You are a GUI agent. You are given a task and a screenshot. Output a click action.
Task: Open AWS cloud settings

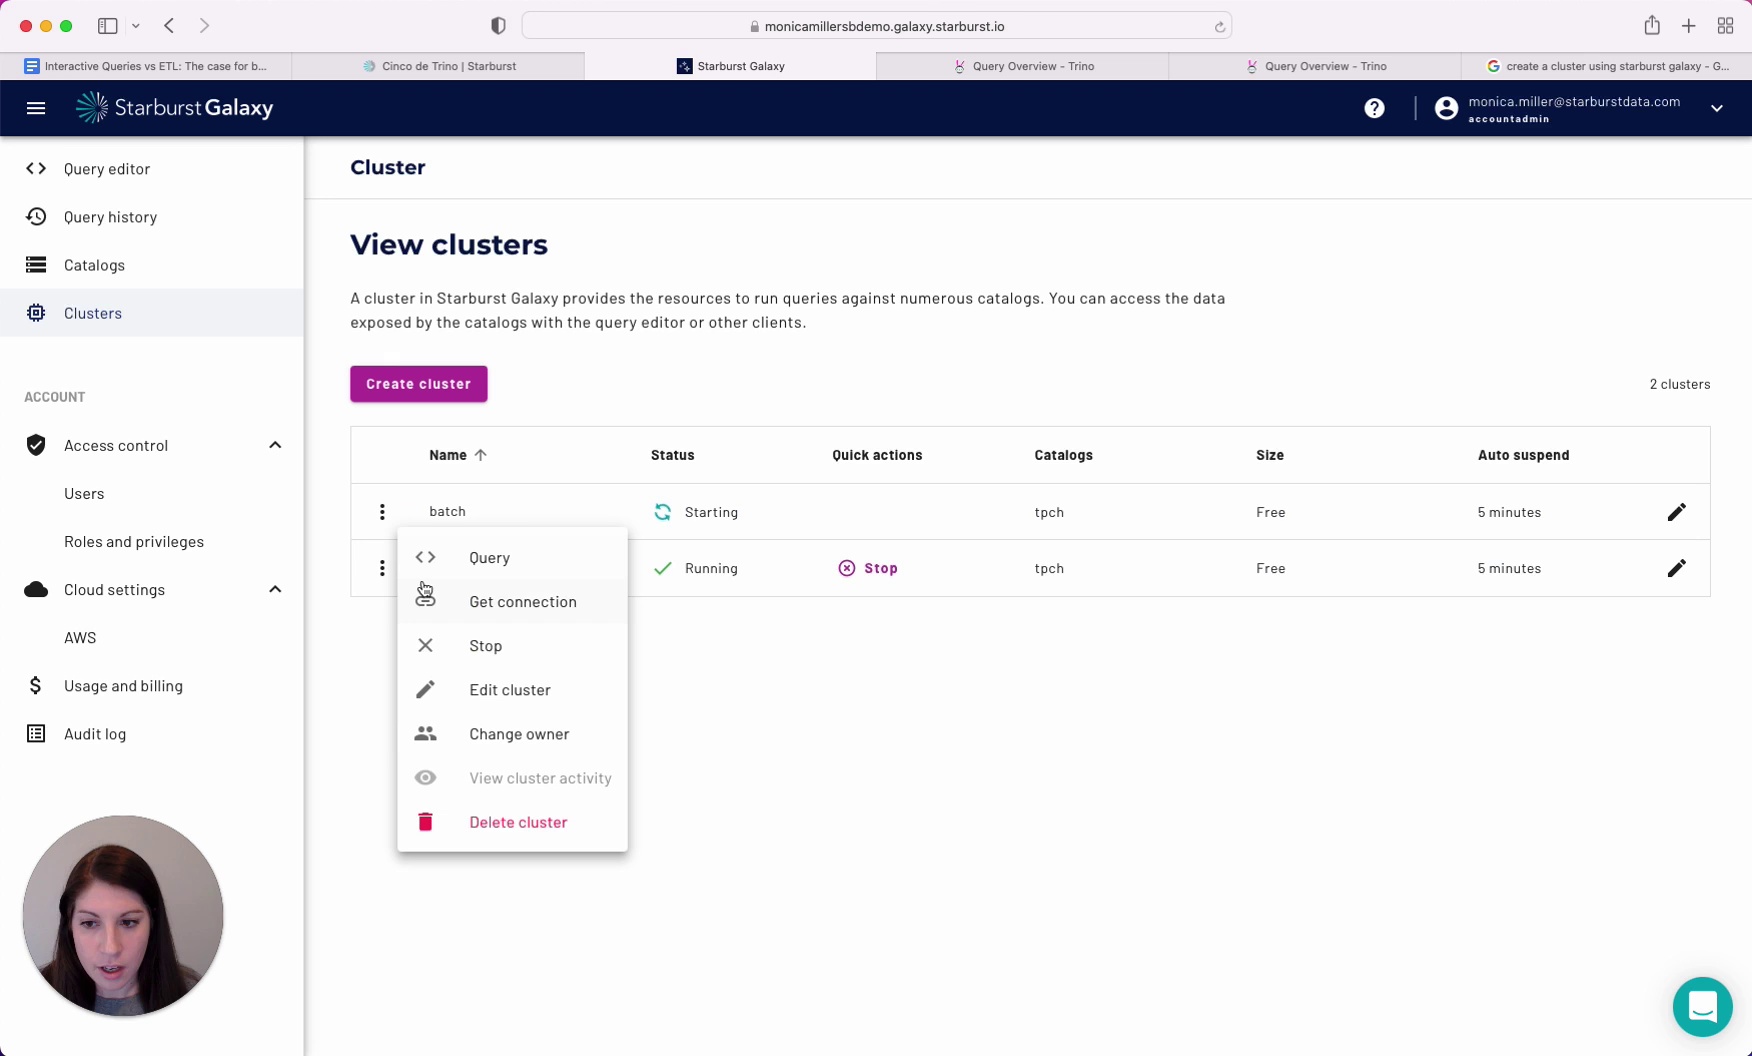[x=80, y=637]
